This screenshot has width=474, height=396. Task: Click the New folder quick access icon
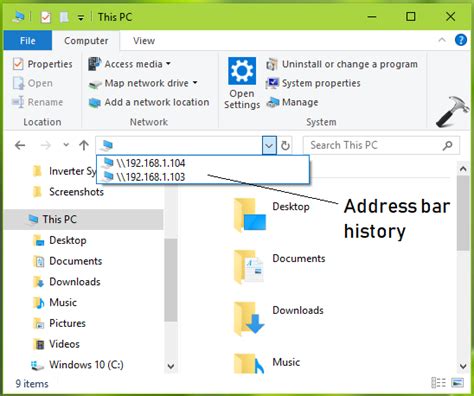pyautogui.click(x=64, y=17)
